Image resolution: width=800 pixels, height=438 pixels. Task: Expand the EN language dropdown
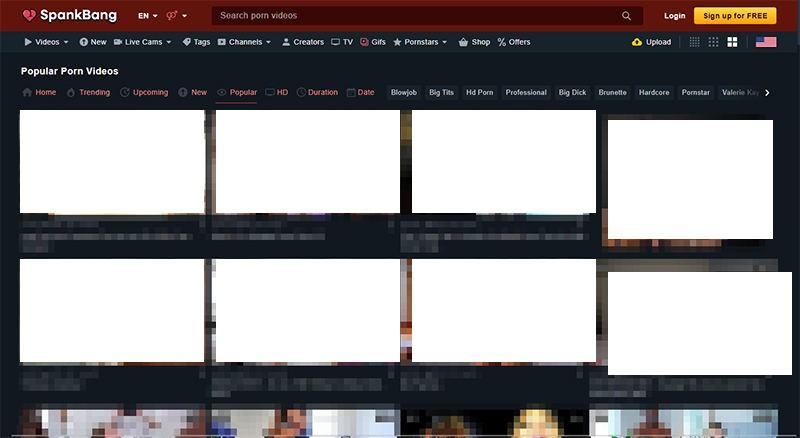(148, 16)
